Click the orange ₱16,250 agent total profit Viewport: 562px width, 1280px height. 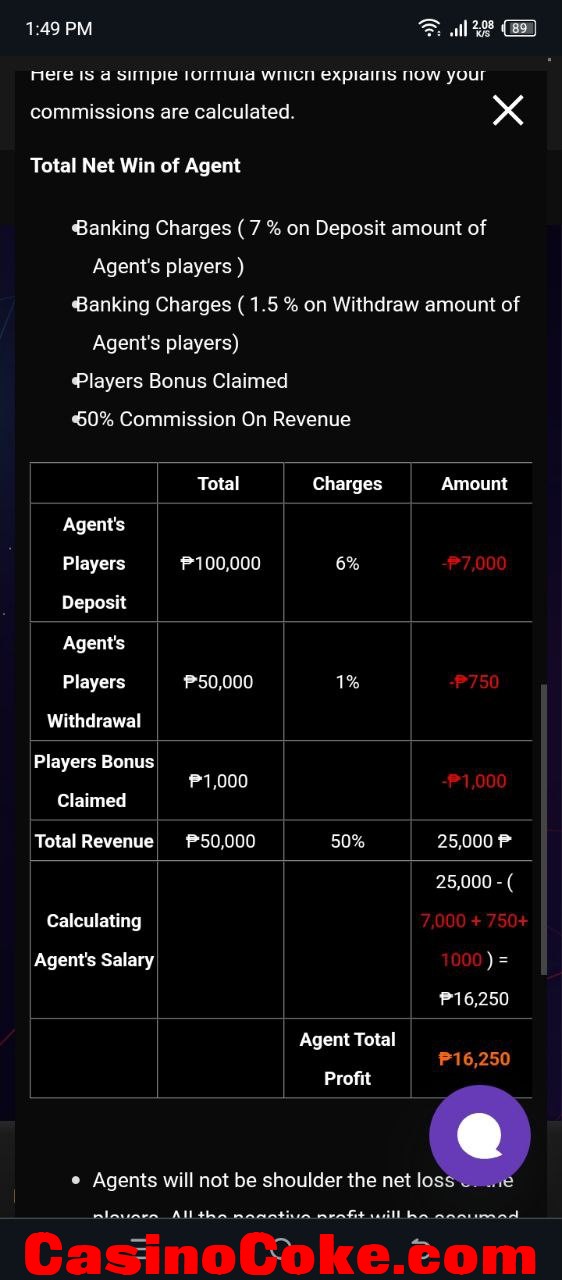[x=474, y=1059]
